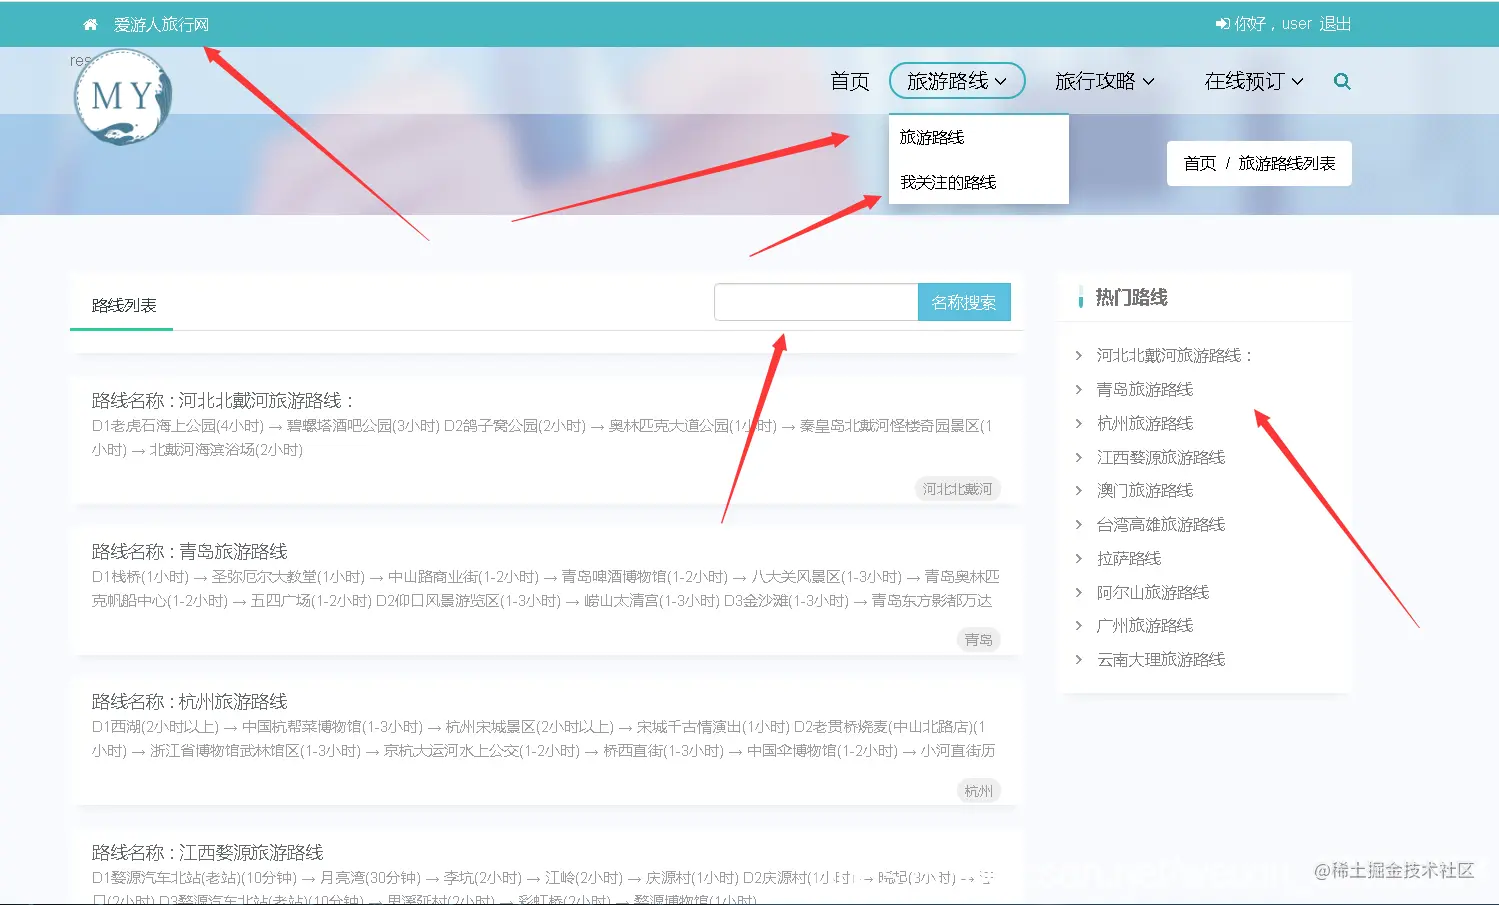Select 我关注的路线 from the open submenu
The width and height of the screenshot is (1499, 905).
click(x=948, y=182)
